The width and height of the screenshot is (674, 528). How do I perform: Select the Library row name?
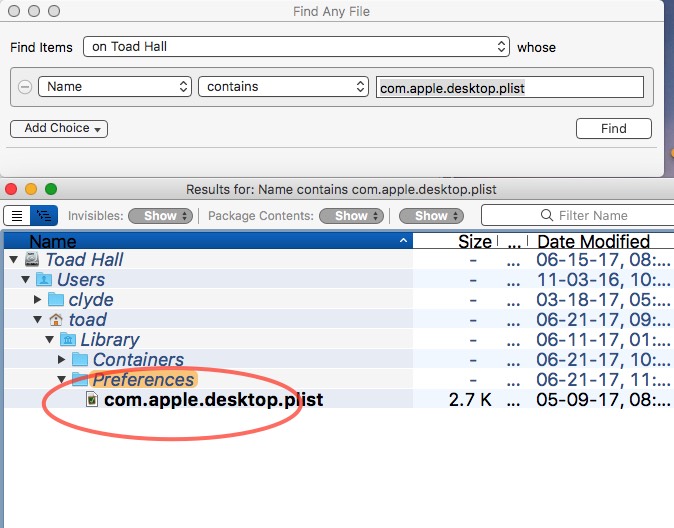click(110, 340)
